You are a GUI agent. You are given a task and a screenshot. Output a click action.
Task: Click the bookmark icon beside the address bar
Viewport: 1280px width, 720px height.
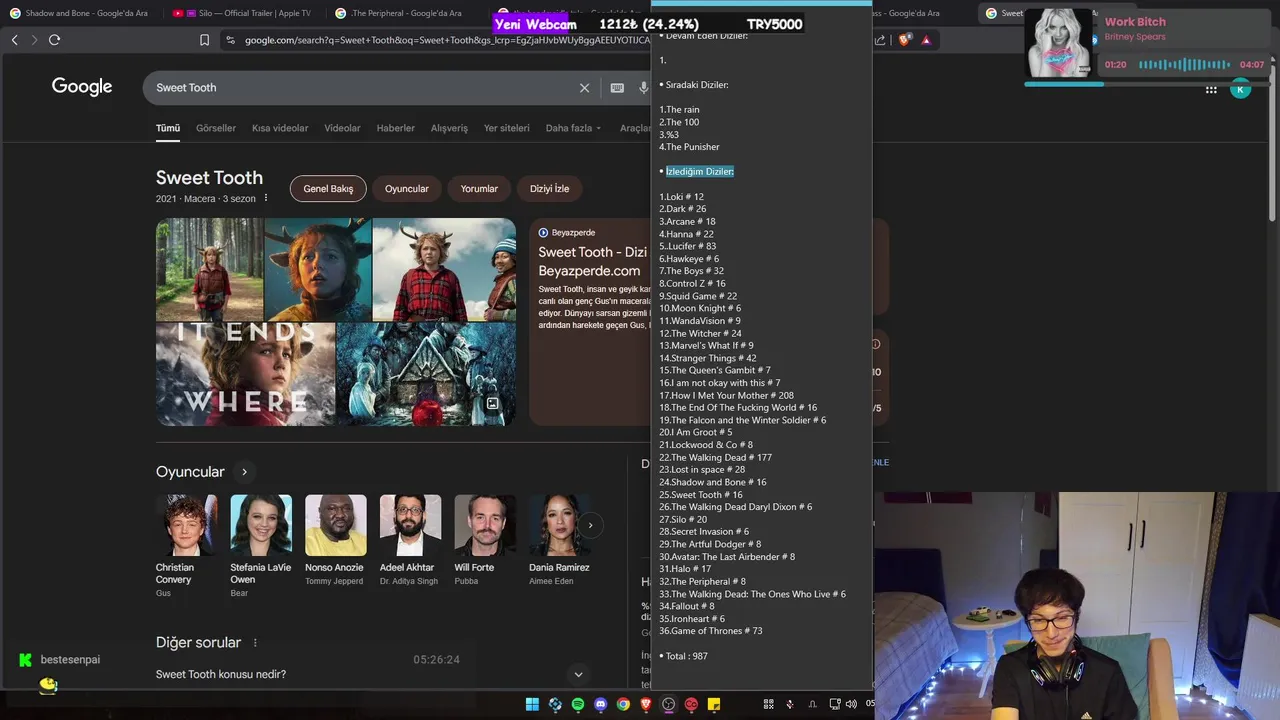click(x=204, y=40)
